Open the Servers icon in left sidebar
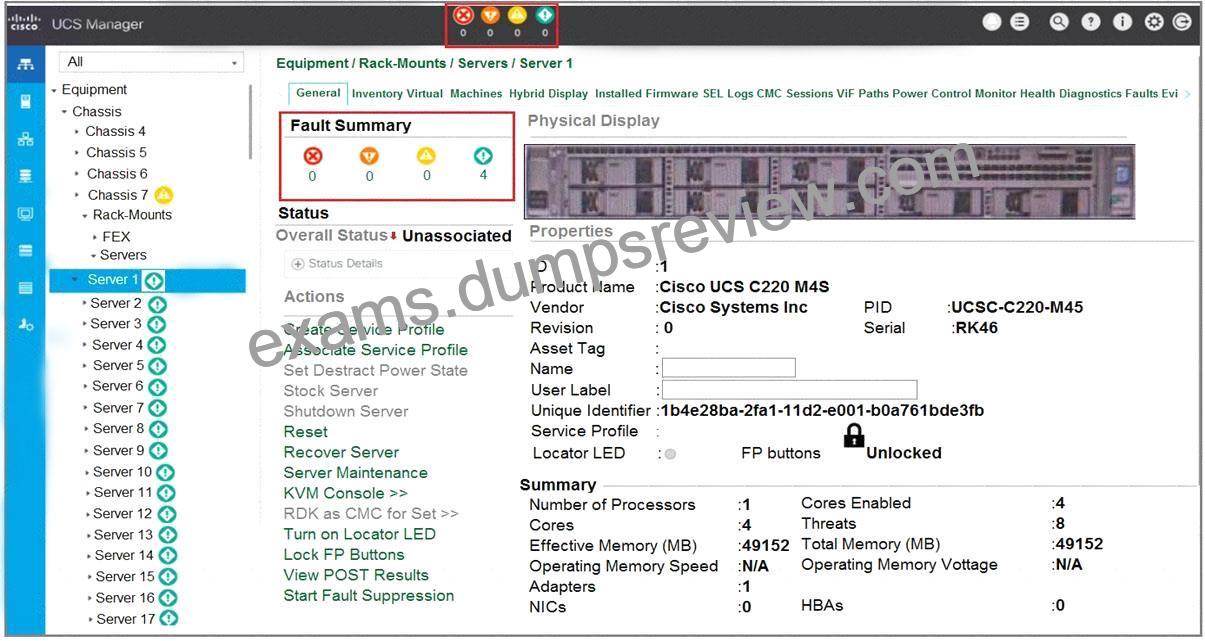The image size is (1205, 641). point(25,101)
